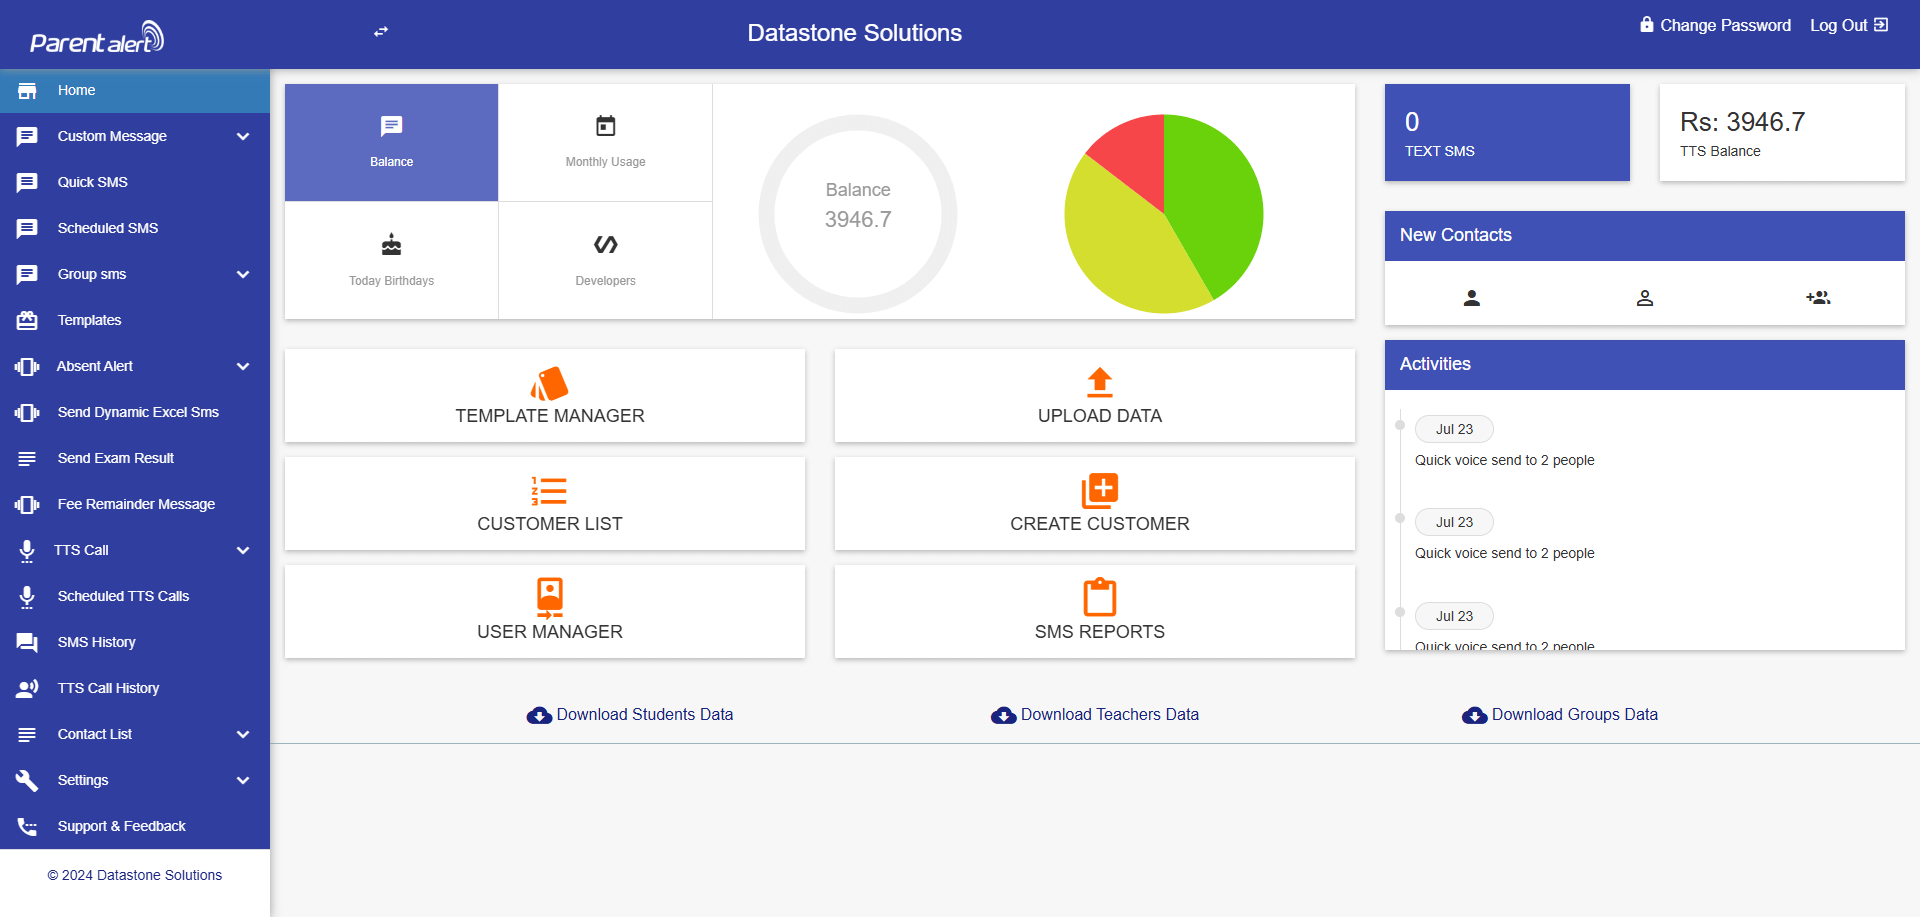This screenshot has width=1920, height=917.
Task: Click the 0 TEXT SMS card
Action: point(1507,133)
